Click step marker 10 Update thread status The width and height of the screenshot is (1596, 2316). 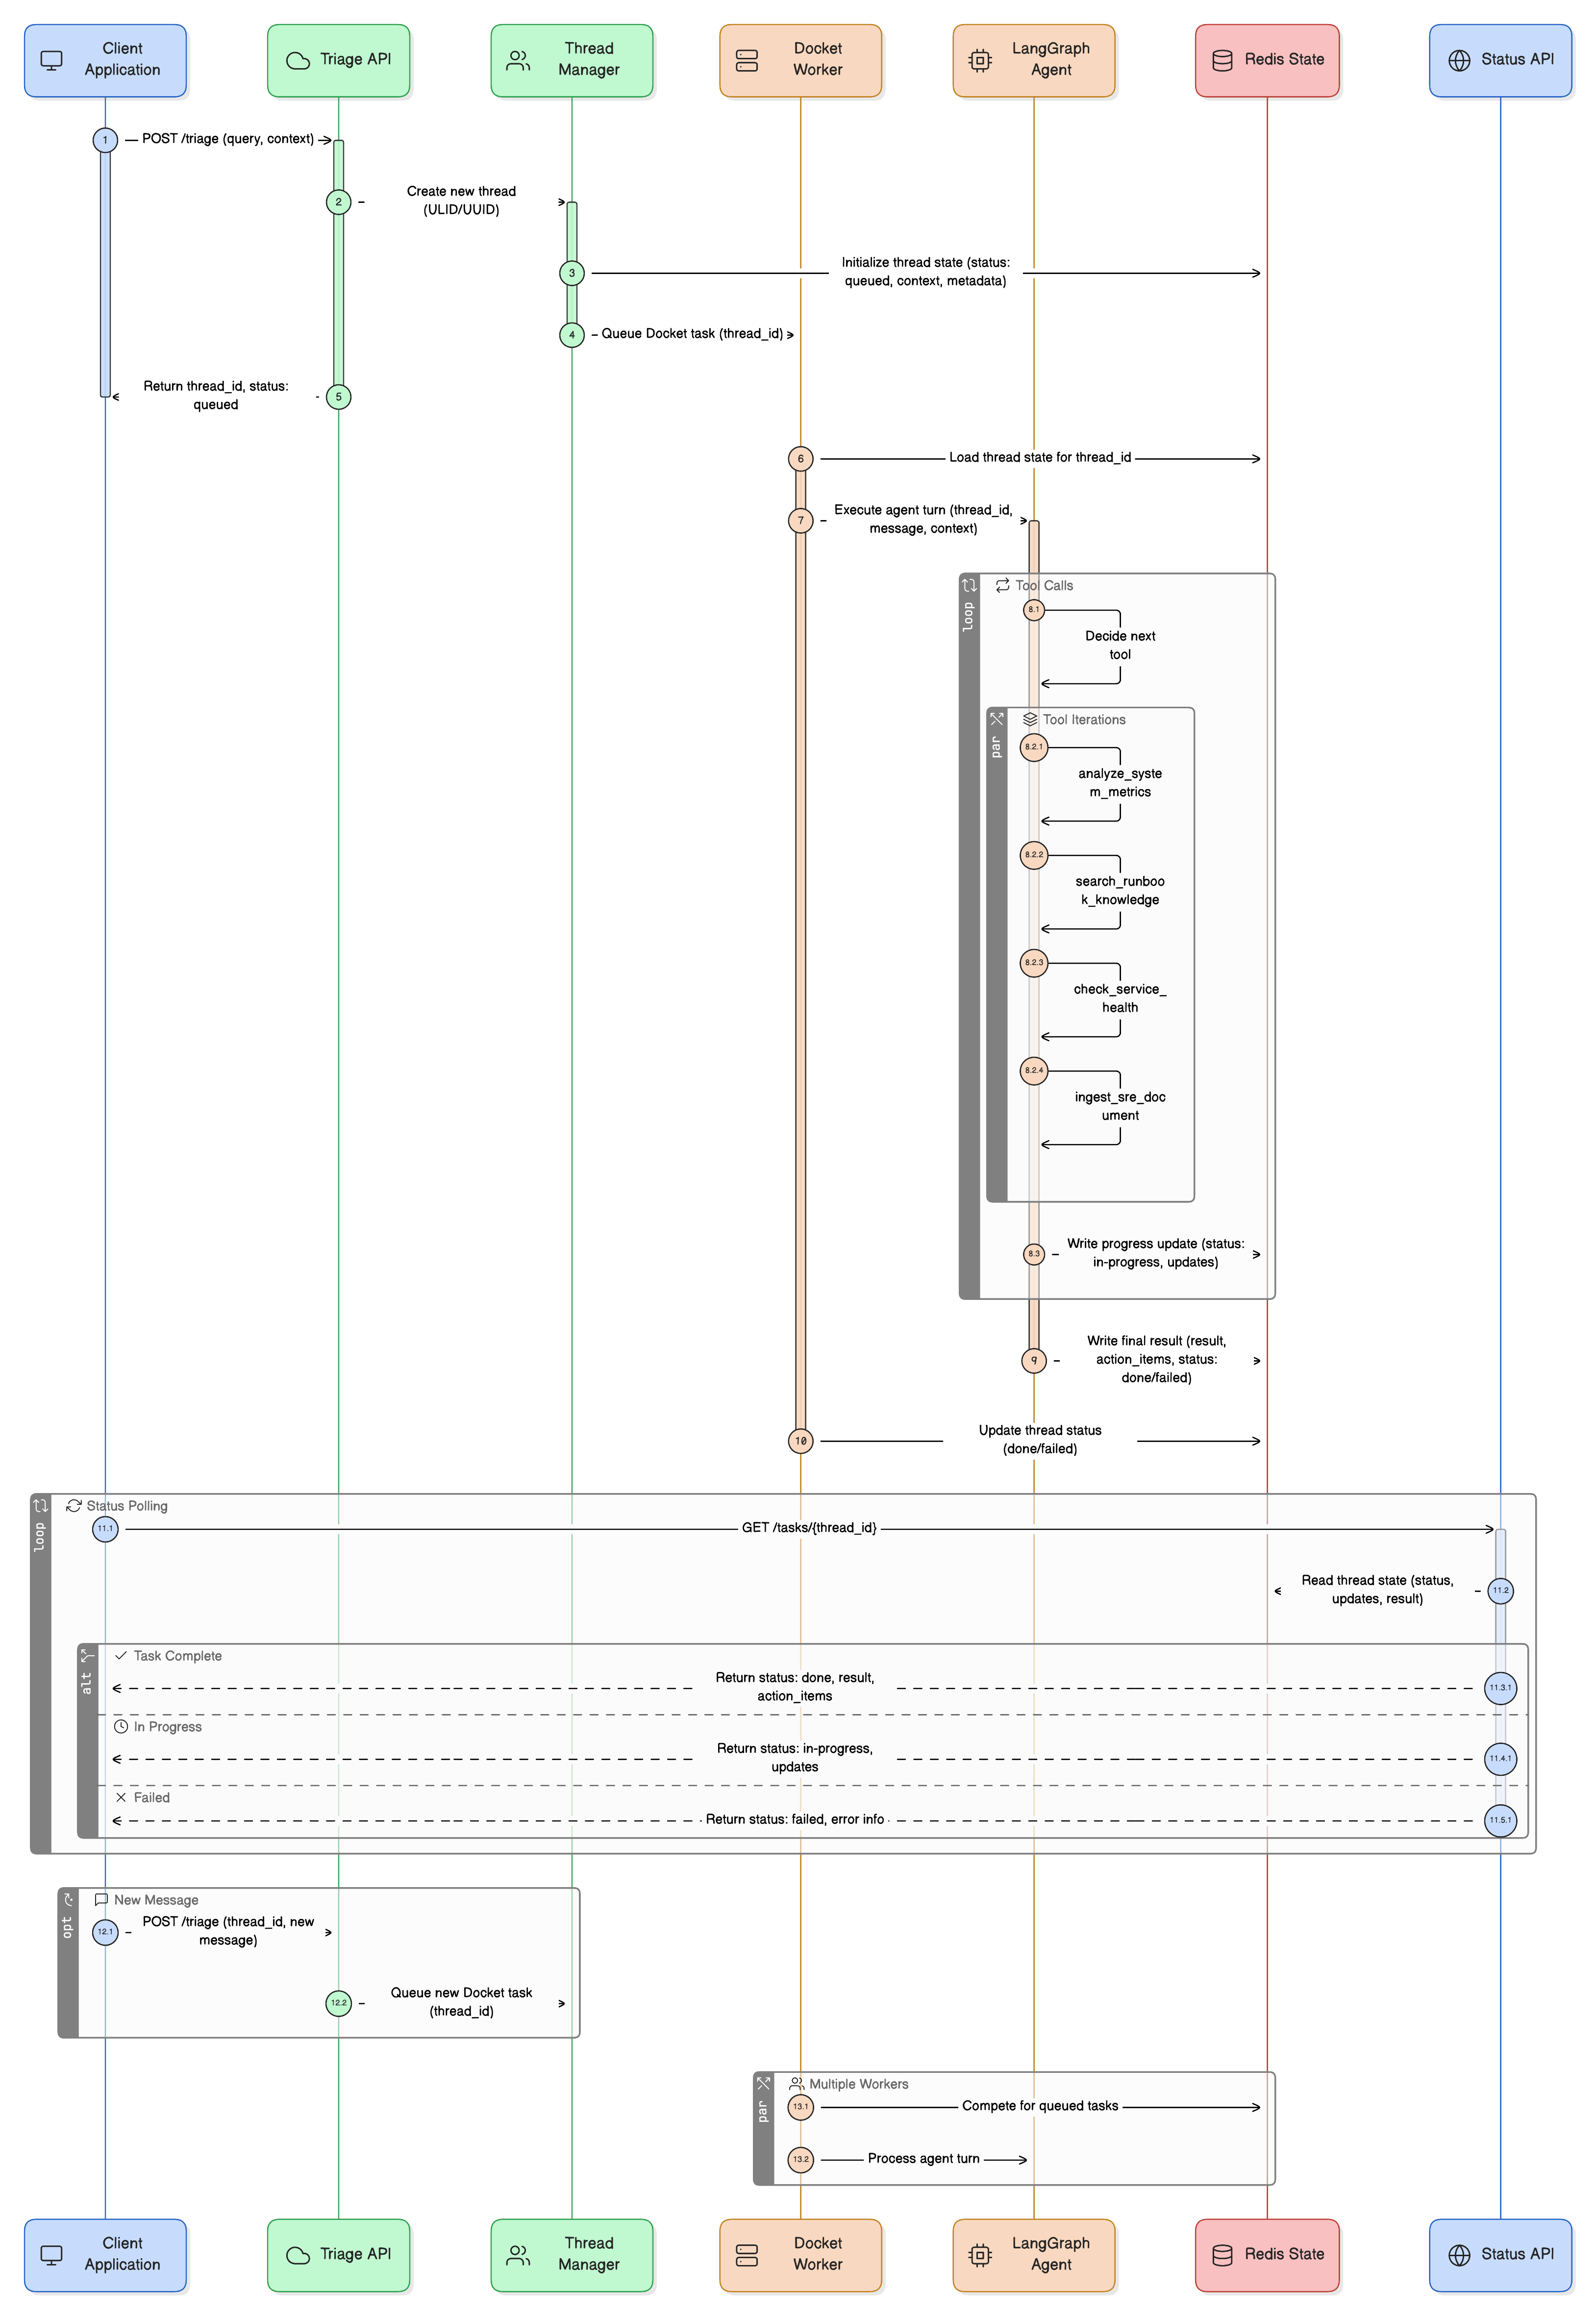(x=800, y=1441)
